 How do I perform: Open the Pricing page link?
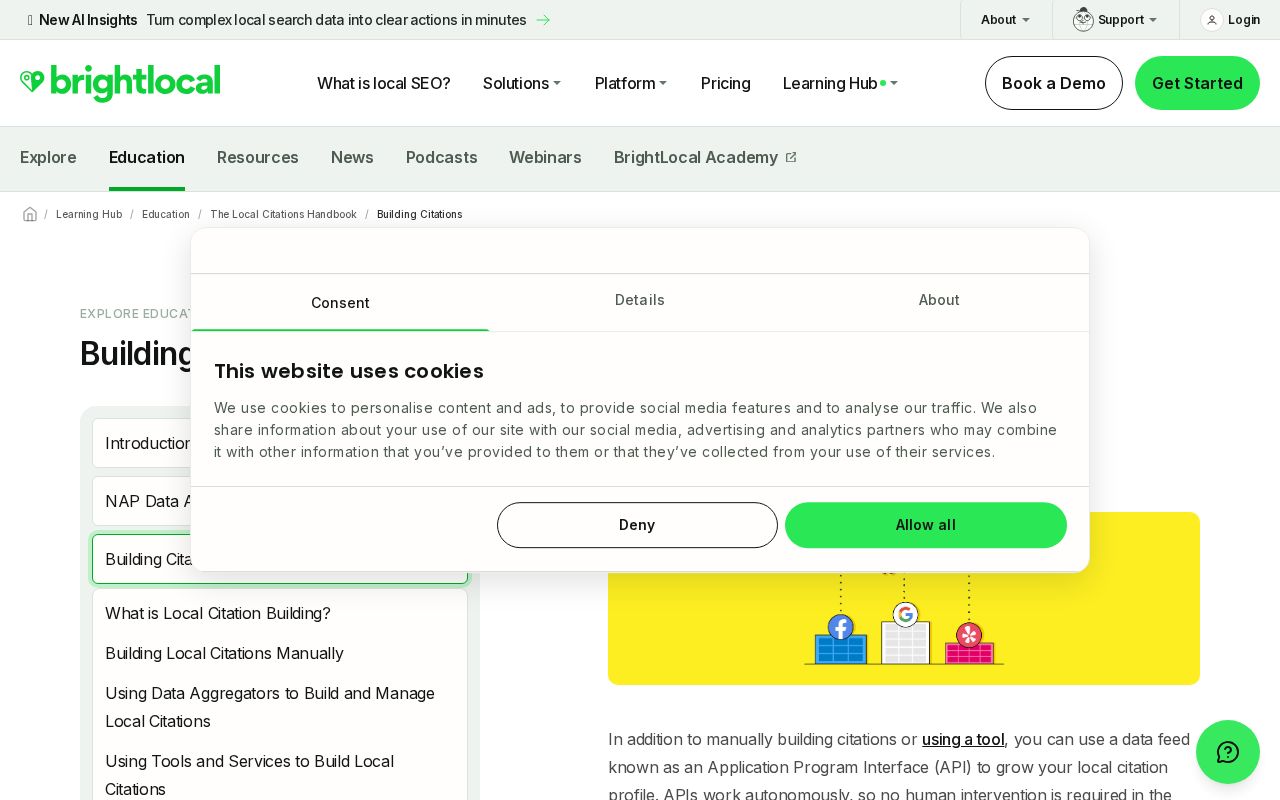coord(726,83)
